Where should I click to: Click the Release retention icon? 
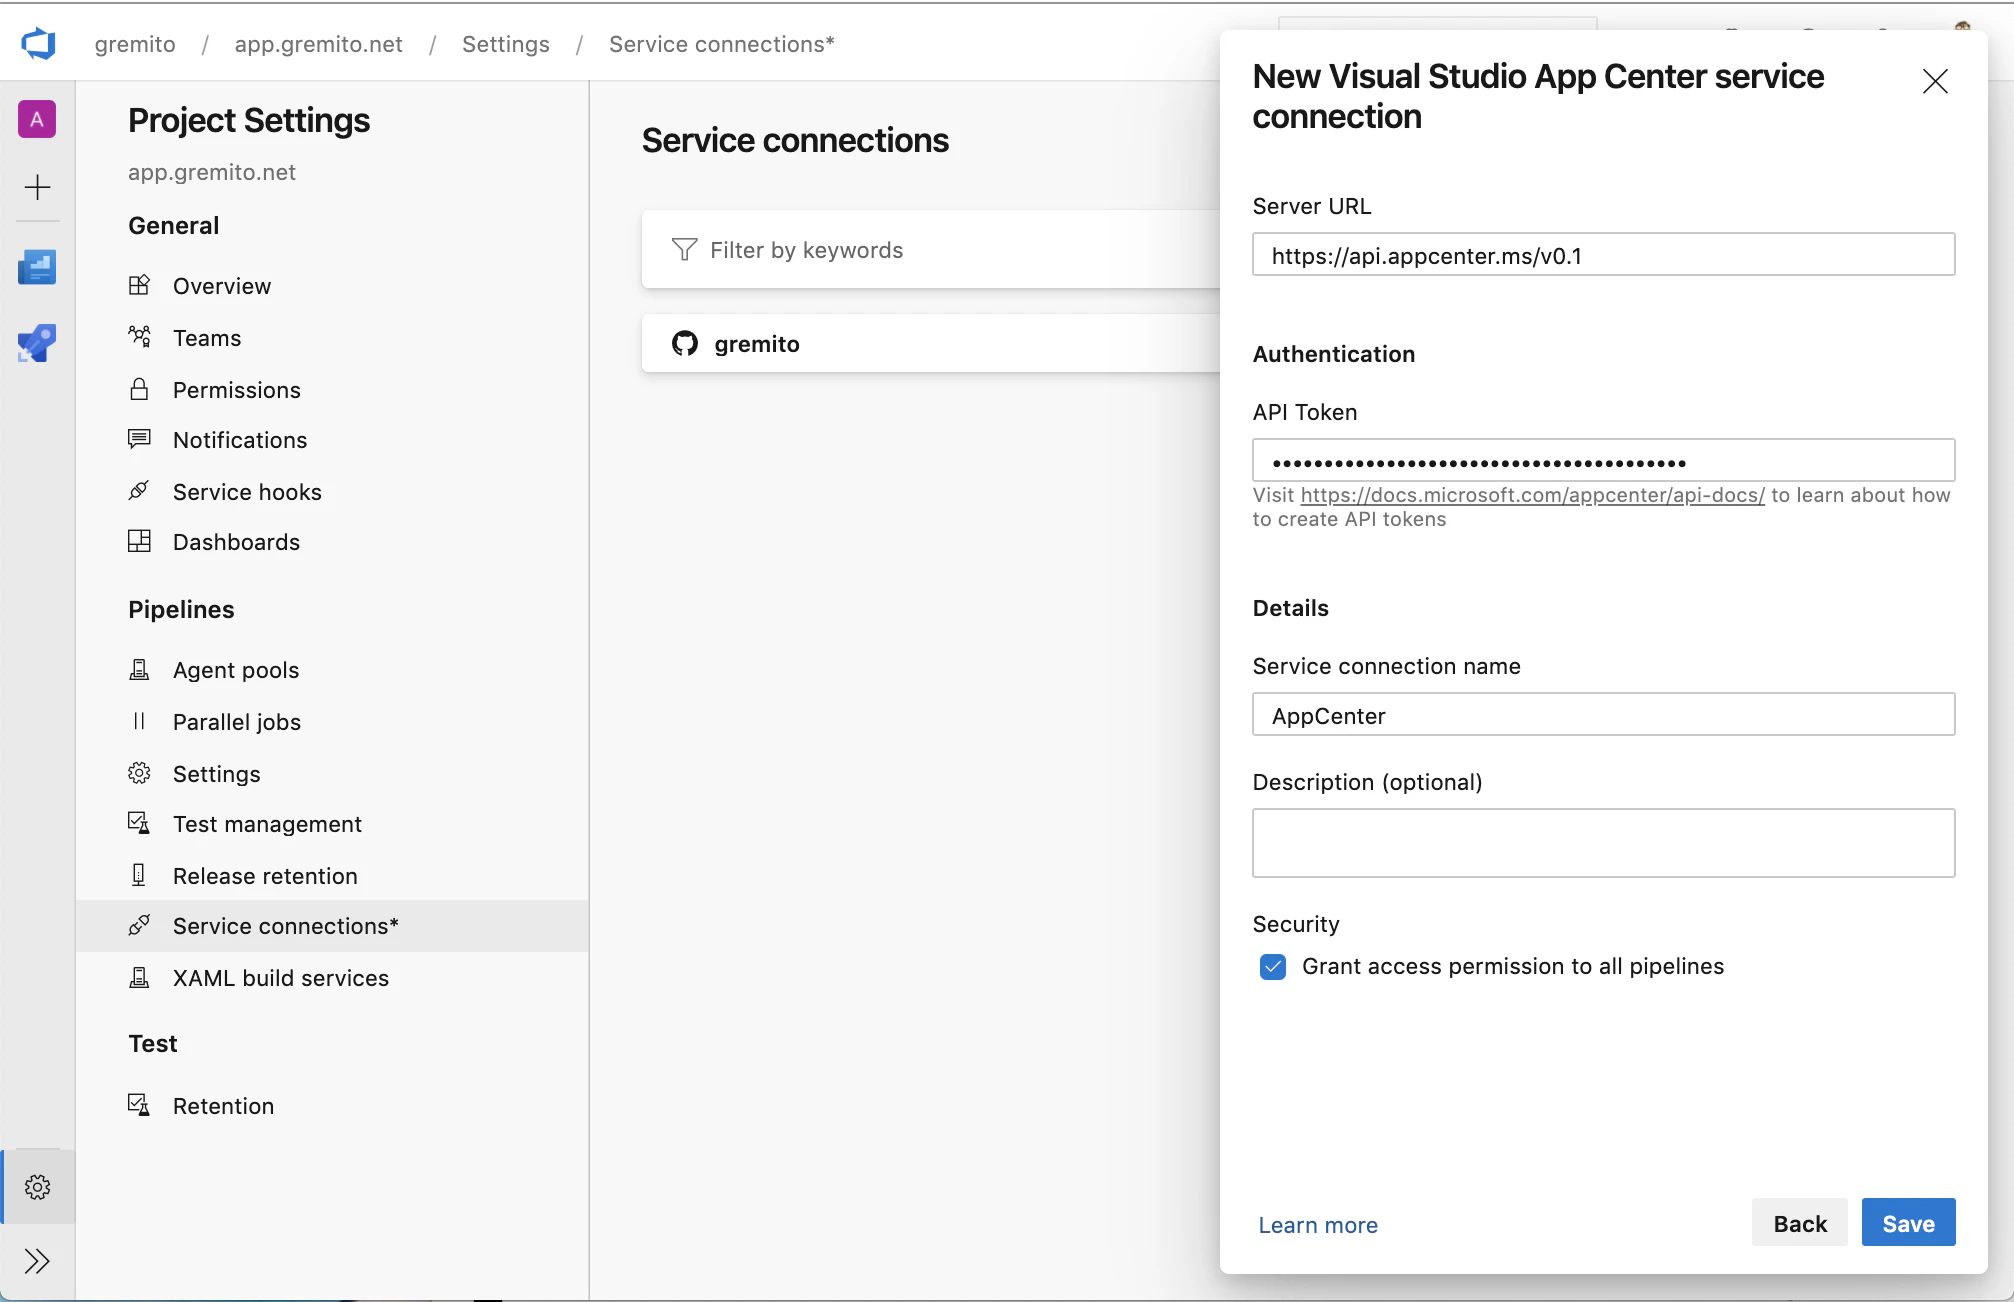(x=139, y=875)
